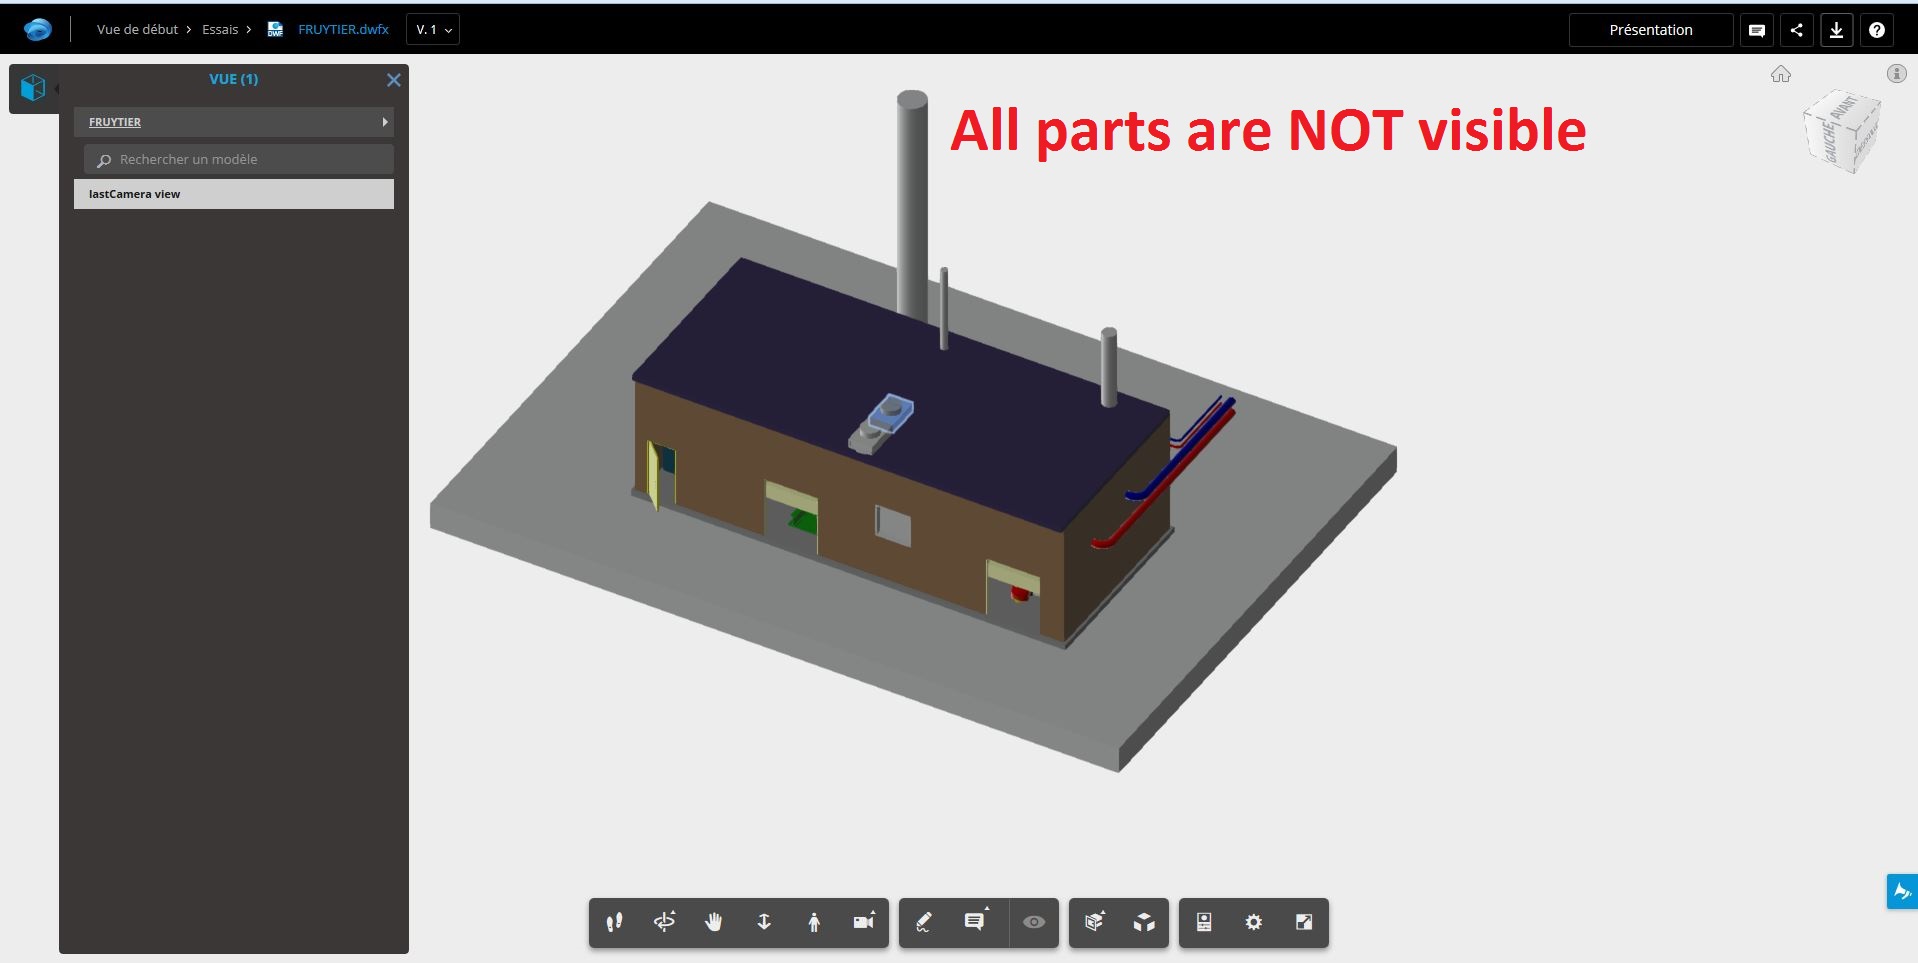1918x963 pixels.
Task: Click the Présentation button
Action: point(1650,29)
